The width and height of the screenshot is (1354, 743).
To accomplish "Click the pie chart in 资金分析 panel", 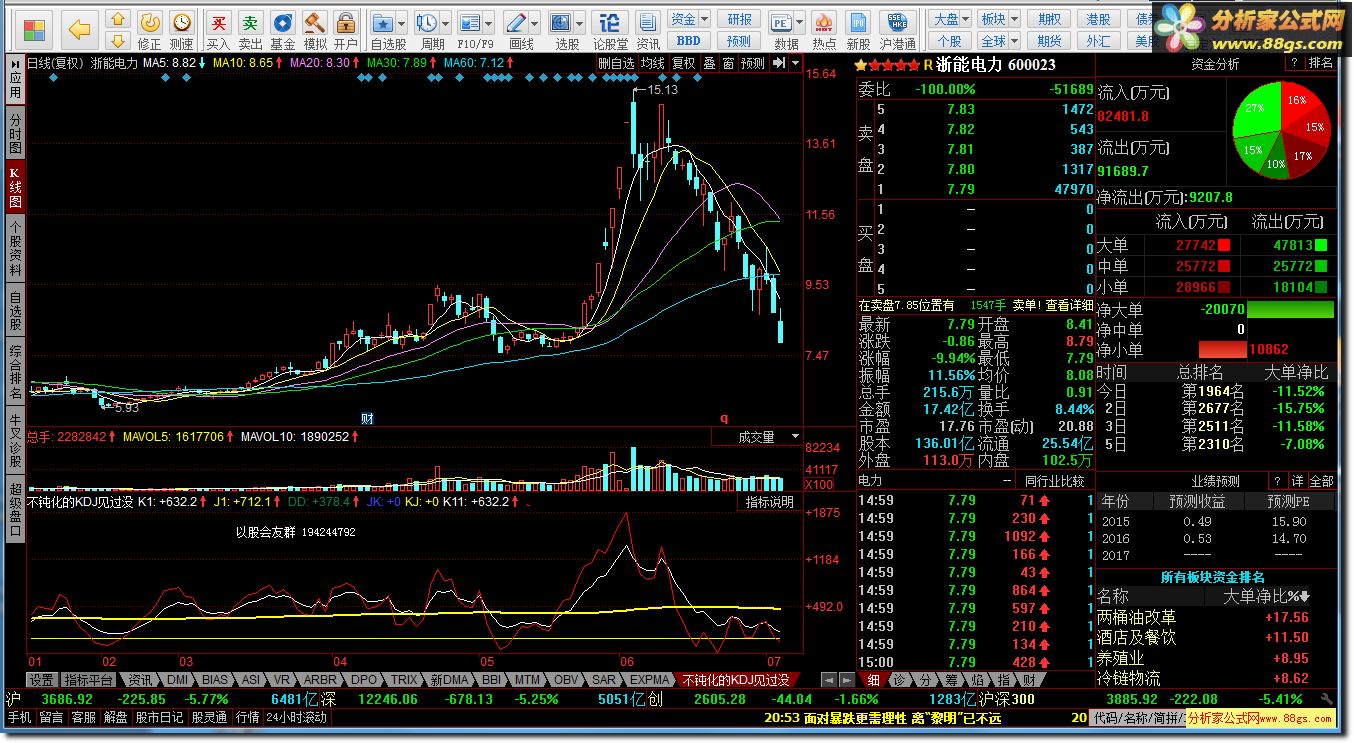I will [1282, 132].
